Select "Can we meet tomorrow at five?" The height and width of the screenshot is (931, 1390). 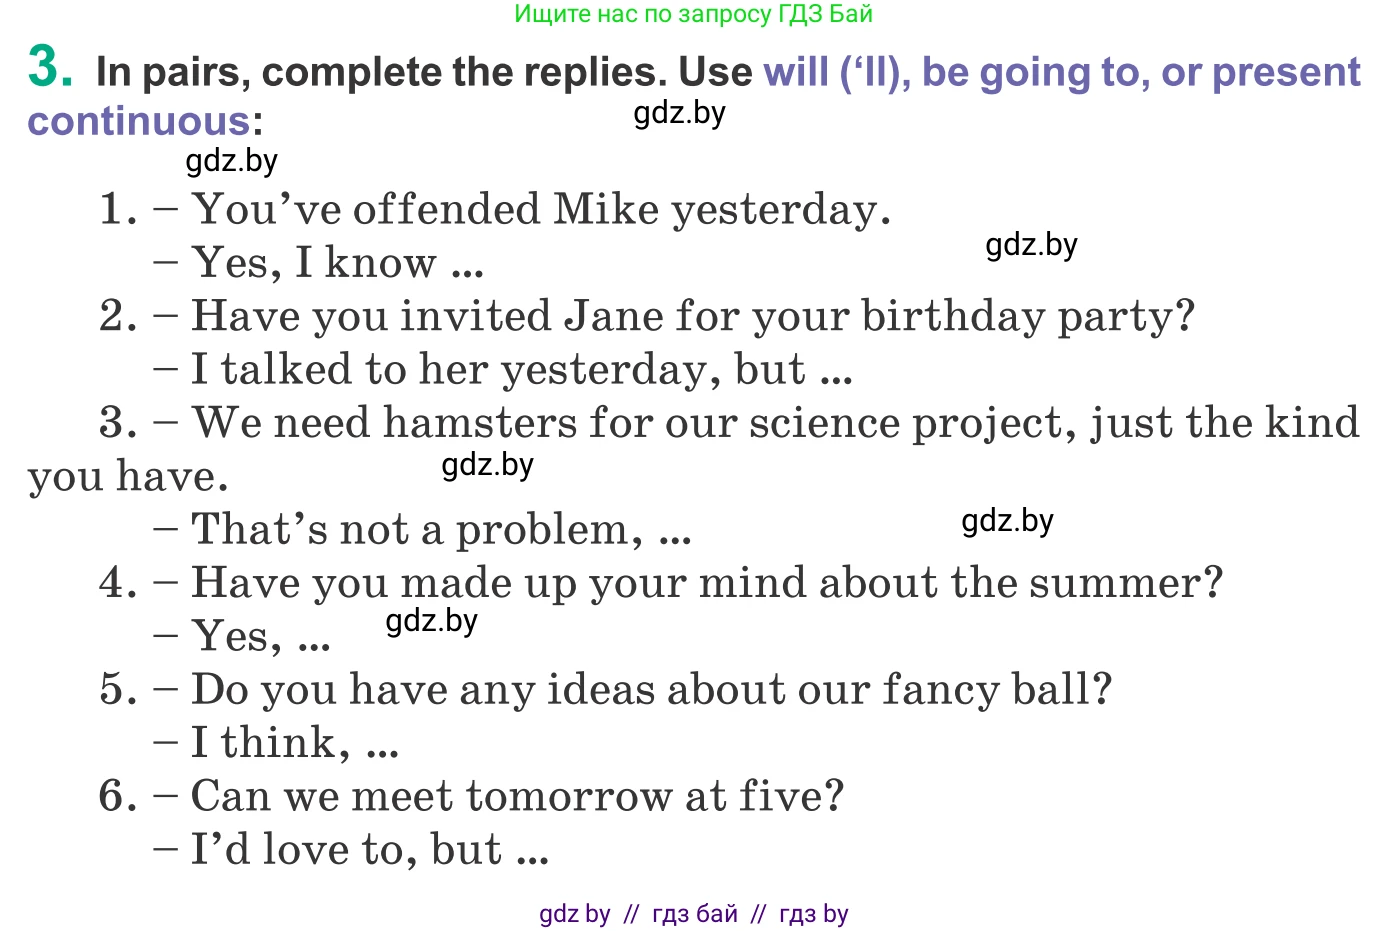click(x=517, y=797)
